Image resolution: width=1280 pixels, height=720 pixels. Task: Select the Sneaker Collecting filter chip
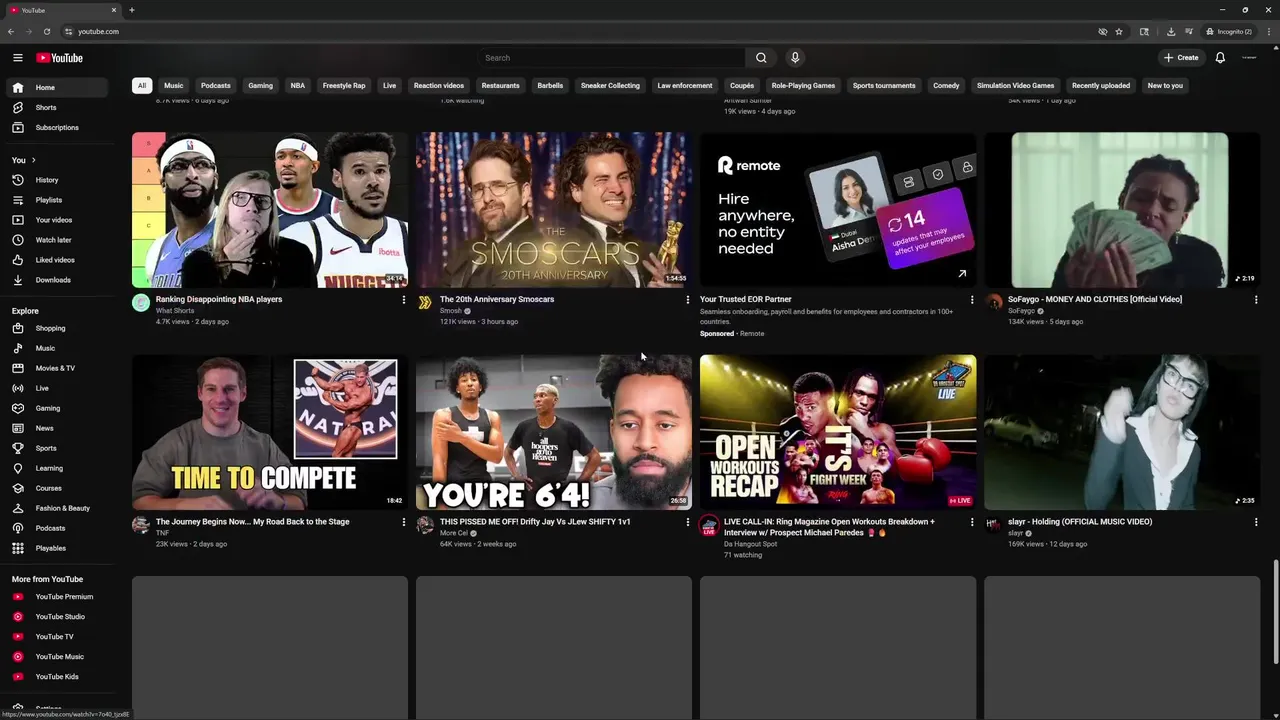(x=610, y=86)
